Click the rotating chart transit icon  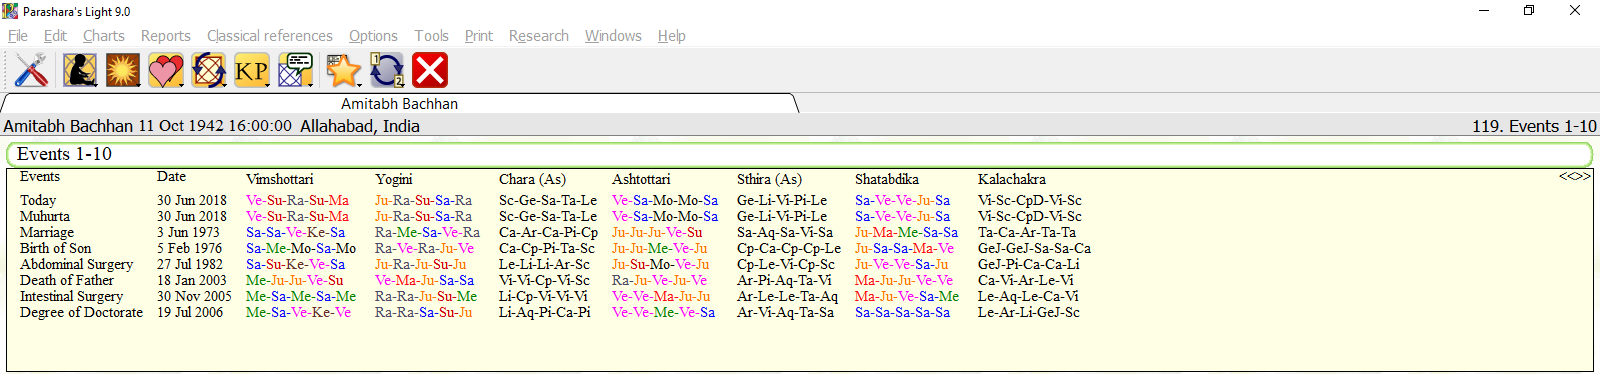[208, 70]
